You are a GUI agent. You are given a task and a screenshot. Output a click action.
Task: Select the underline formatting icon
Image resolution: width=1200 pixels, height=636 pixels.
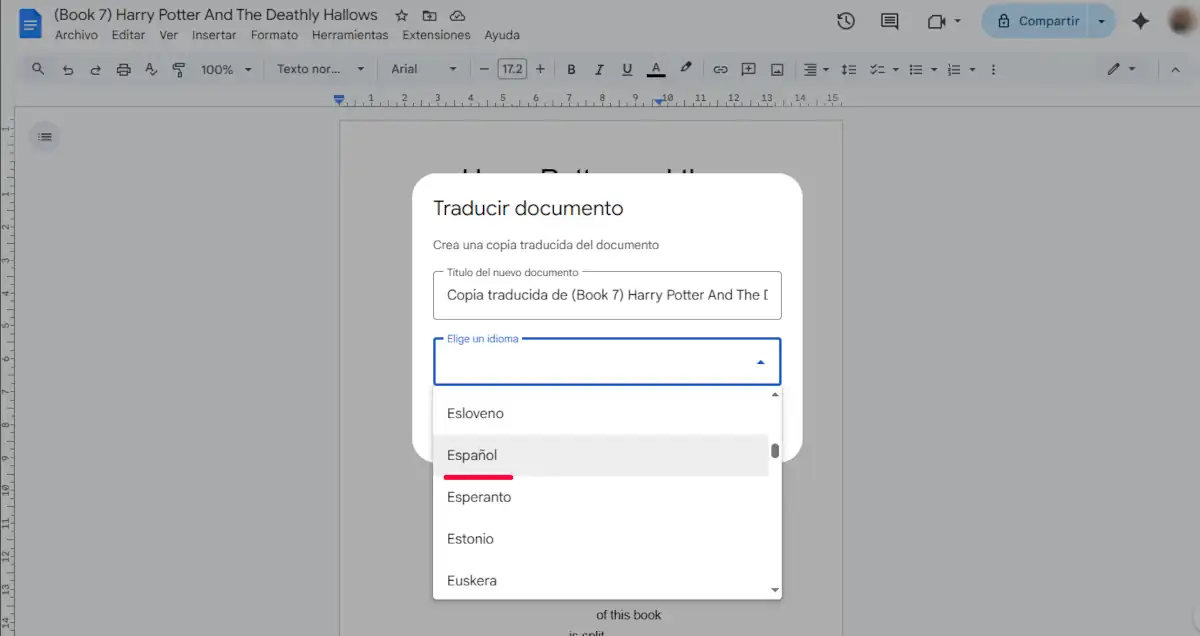pyautogui.click(x=627, y=69)
